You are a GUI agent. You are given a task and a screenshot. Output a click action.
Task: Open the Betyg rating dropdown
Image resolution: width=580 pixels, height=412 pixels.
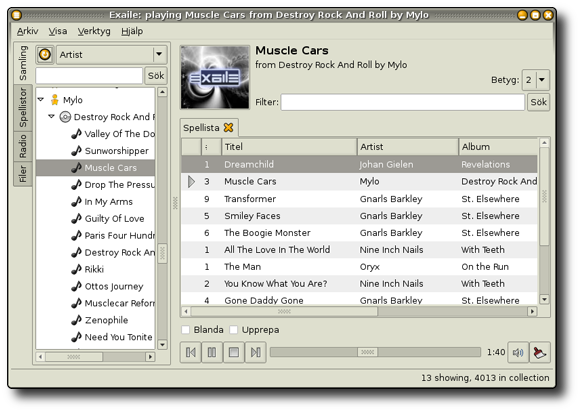click(536, 80)
